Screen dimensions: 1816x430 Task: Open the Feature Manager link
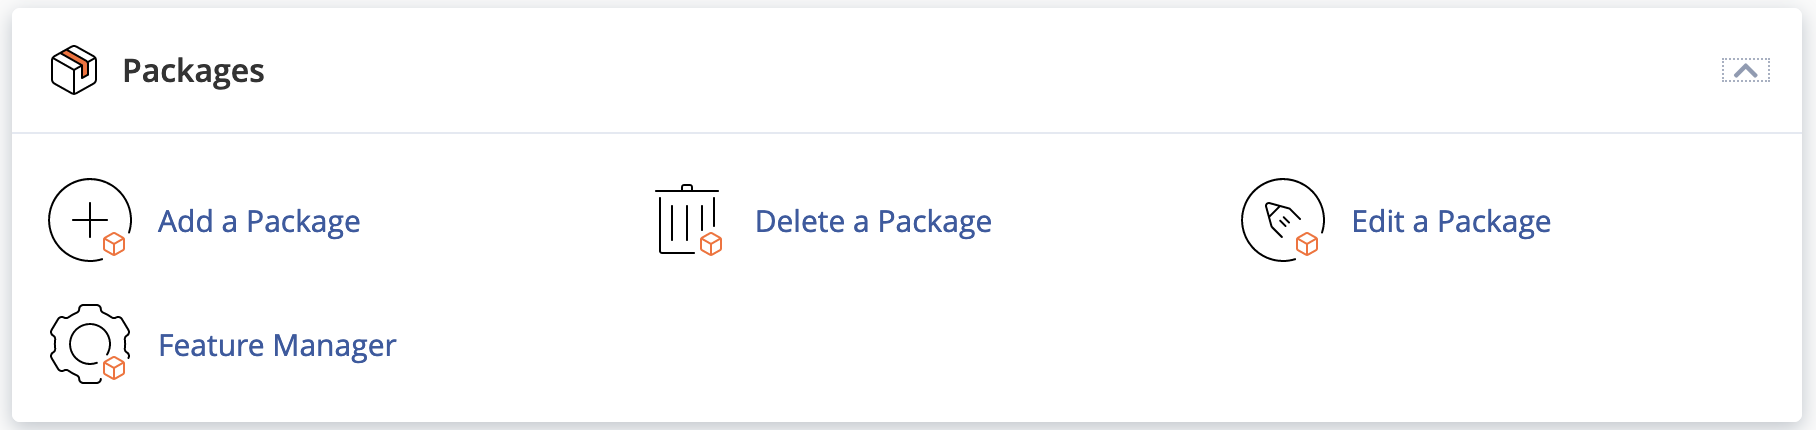coord(277,345)
